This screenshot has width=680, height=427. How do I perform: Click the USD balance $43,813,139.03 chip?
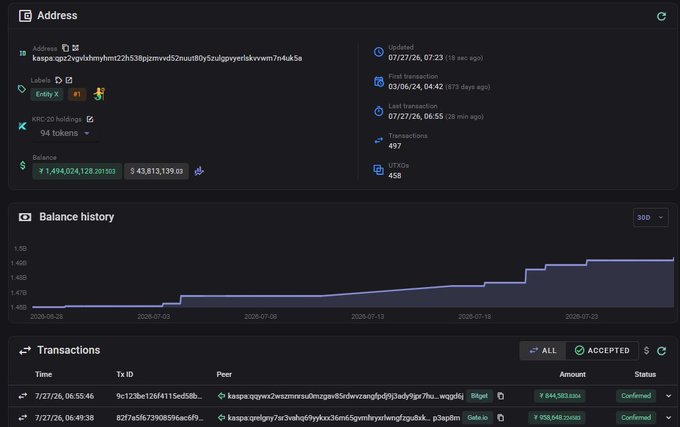point(157,171)
